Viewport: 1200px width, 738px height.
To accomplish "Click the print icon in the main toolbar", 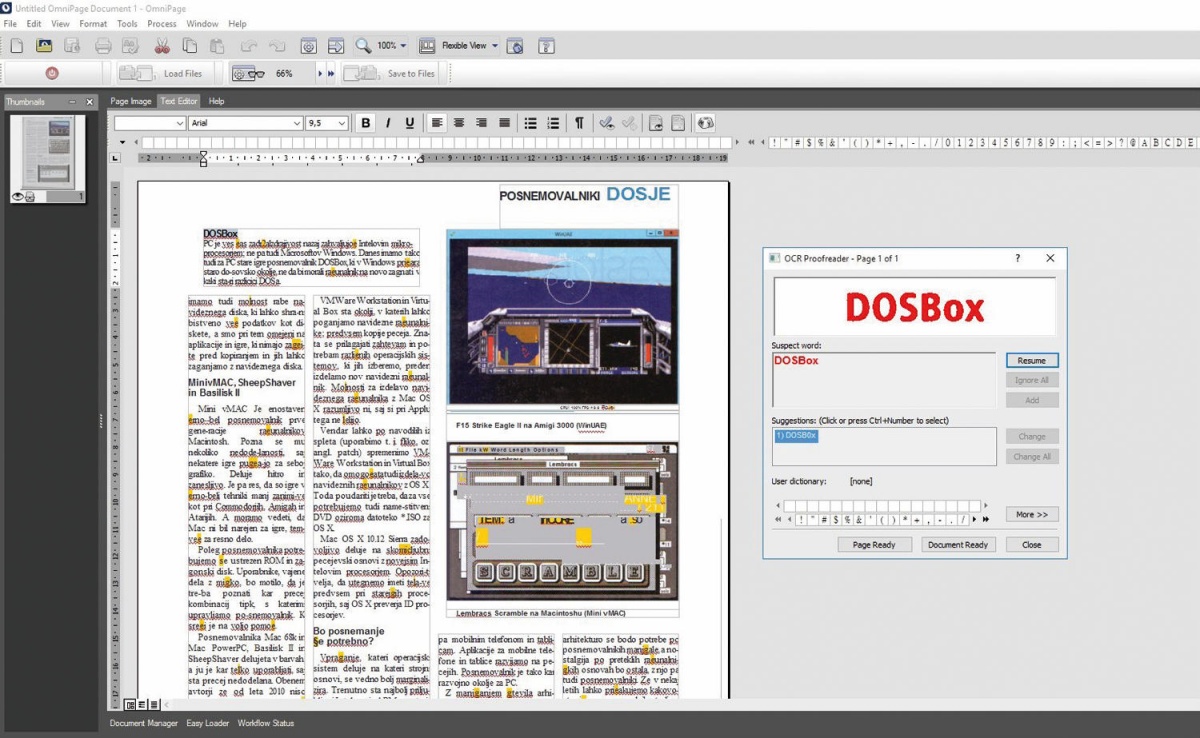I will pos(102,46).
